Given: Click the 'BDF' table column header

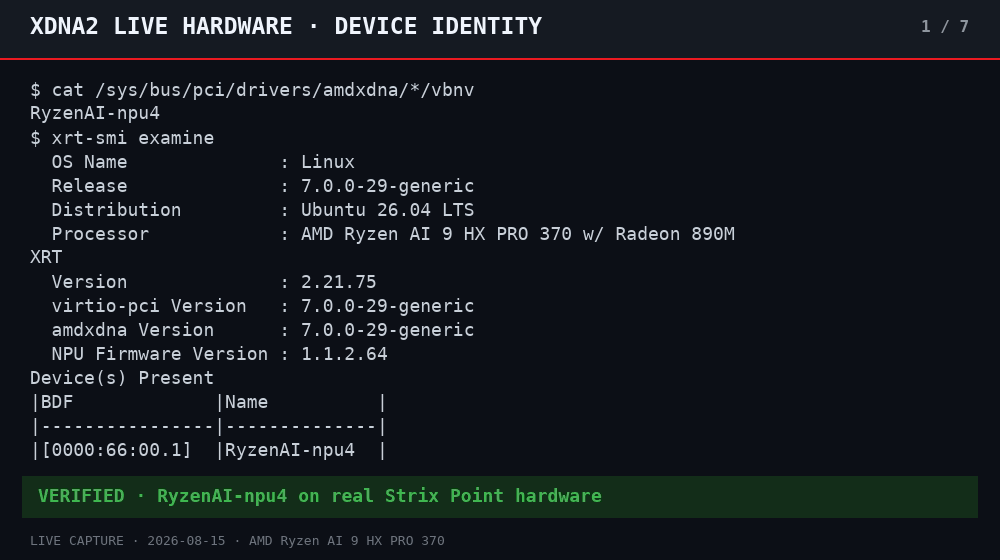Looking at the screenshot, I should (57, 402).
